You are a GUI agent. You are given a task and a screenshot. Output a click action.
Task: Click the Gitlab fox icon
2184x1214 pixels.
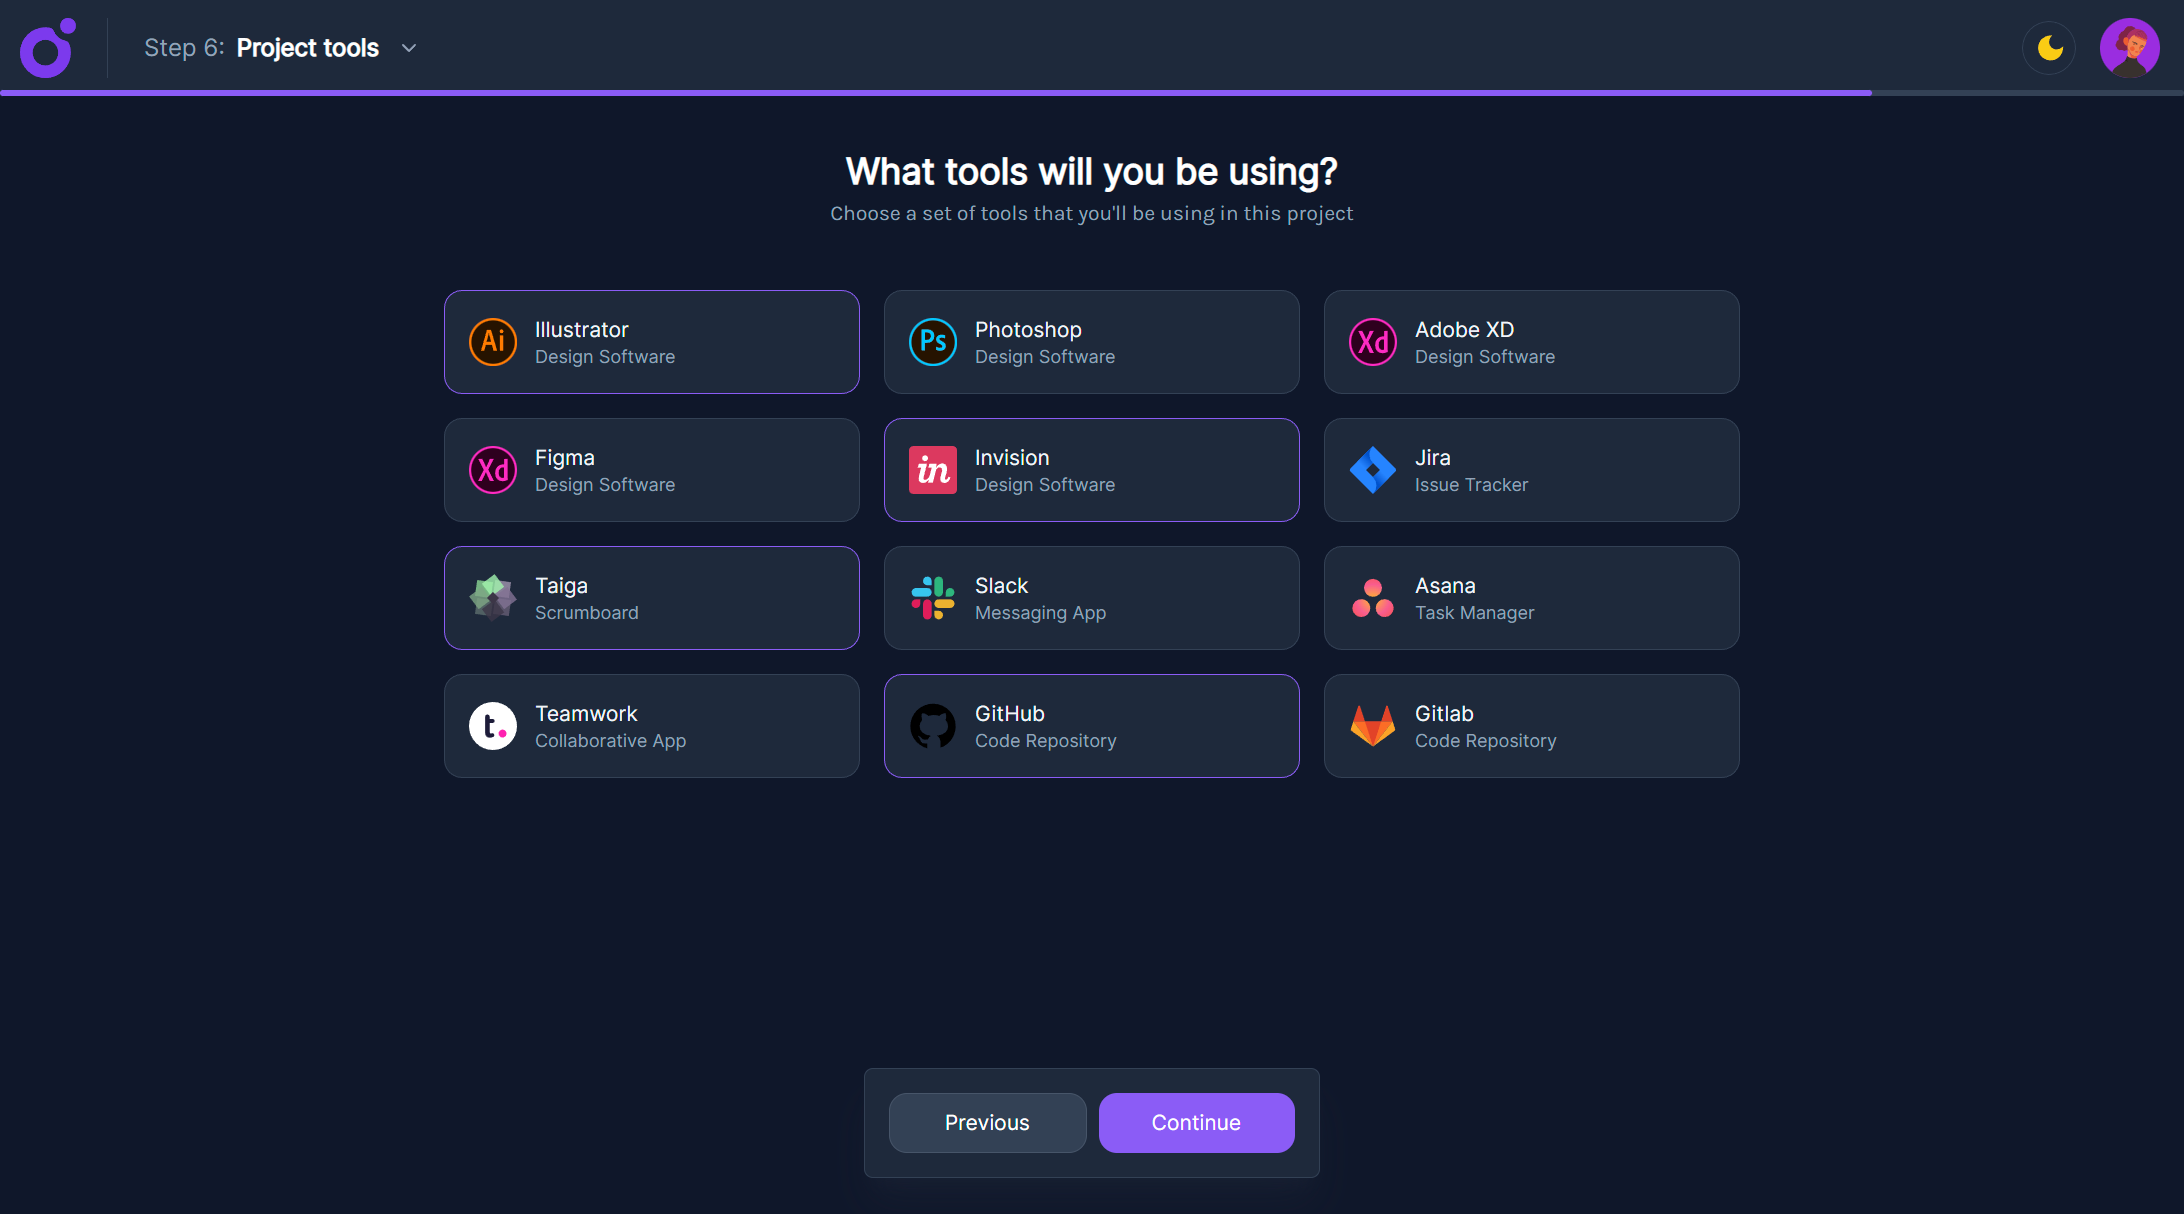[x=1373, y=726]
